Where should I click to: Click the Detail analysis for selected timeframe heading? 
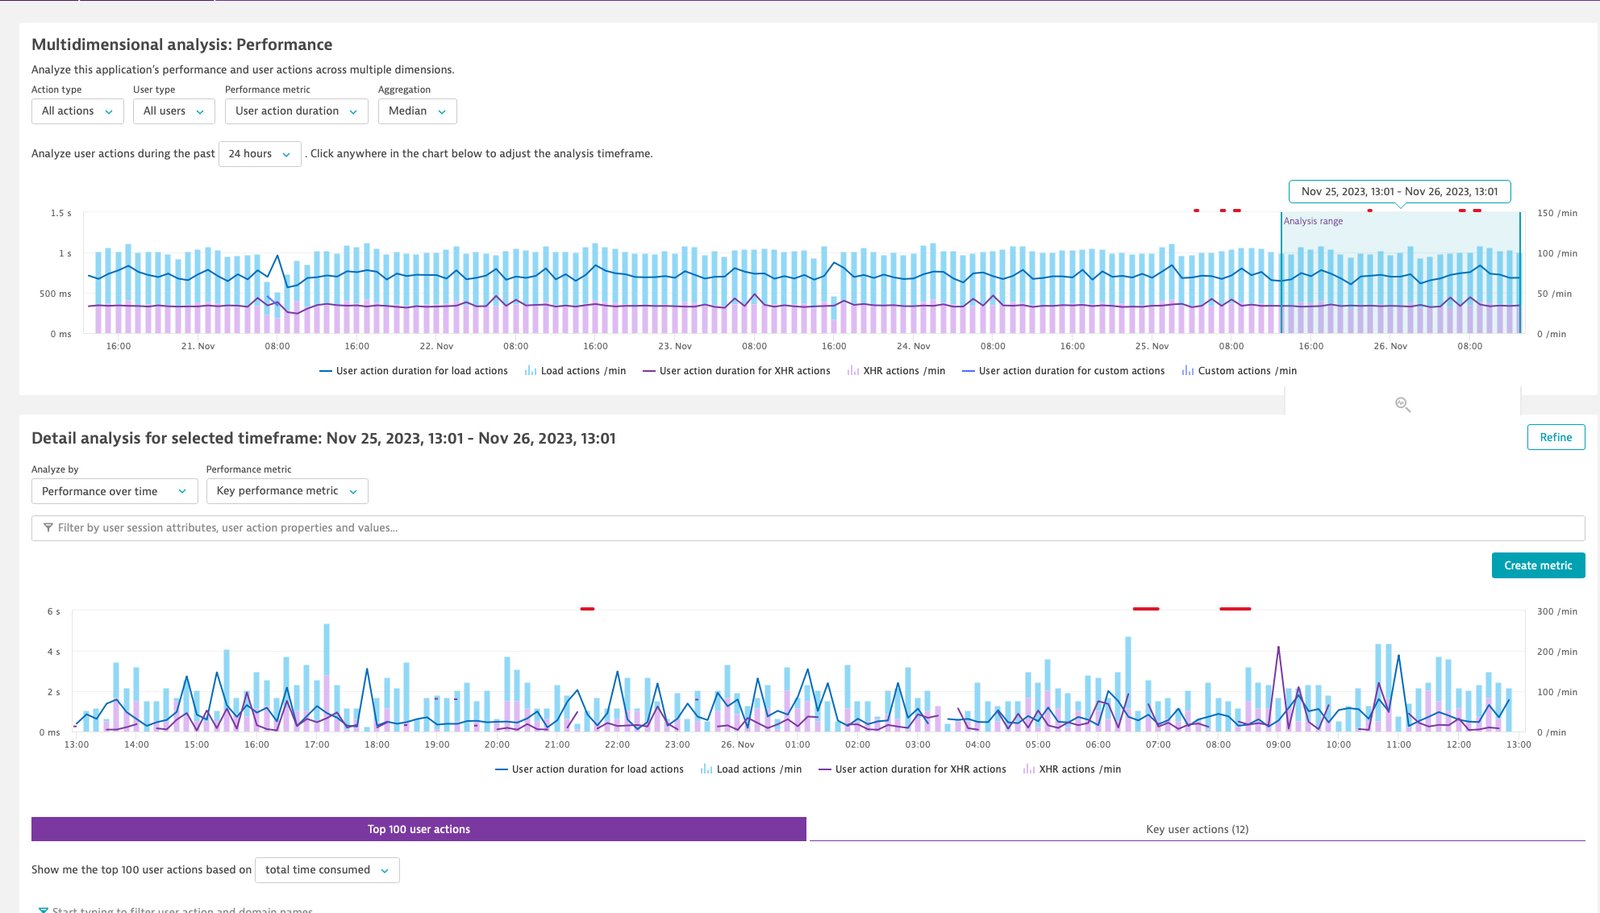coord(323,439)
